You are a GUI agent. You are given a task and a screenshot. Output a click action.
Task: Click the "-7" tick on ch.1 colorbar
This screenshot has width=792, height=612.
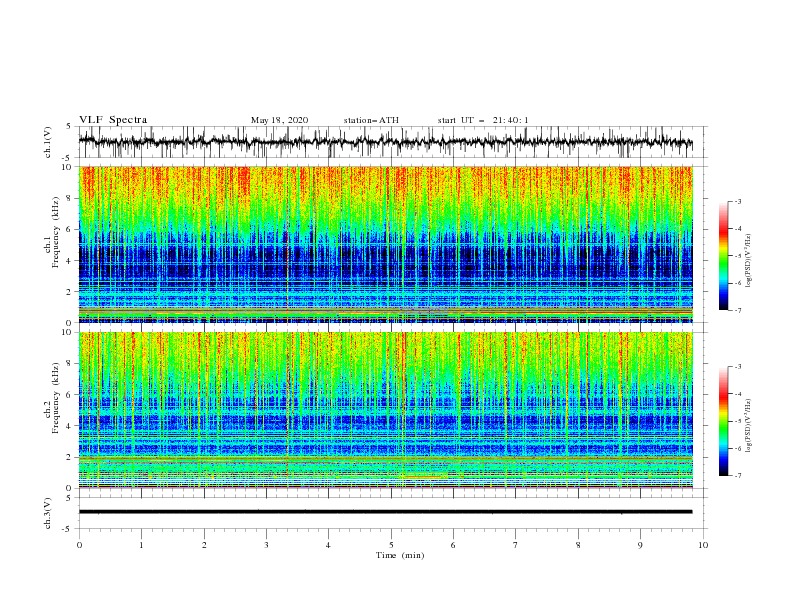[737, 311]
